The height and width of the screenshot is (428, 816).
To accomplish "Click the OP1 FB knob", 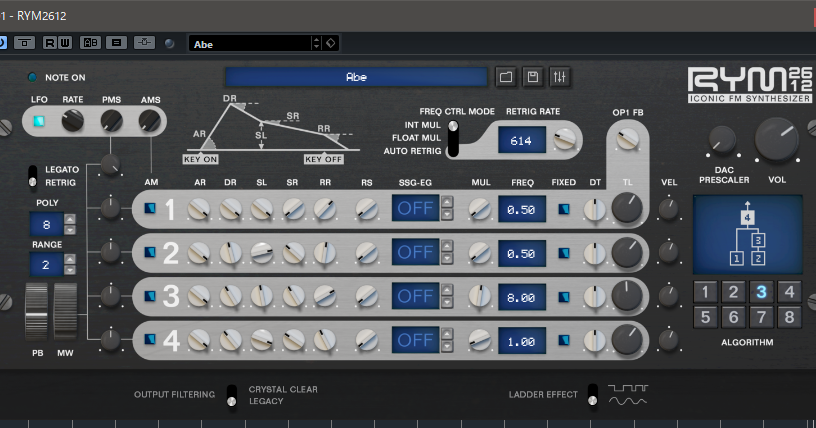I will pos(628,139).
